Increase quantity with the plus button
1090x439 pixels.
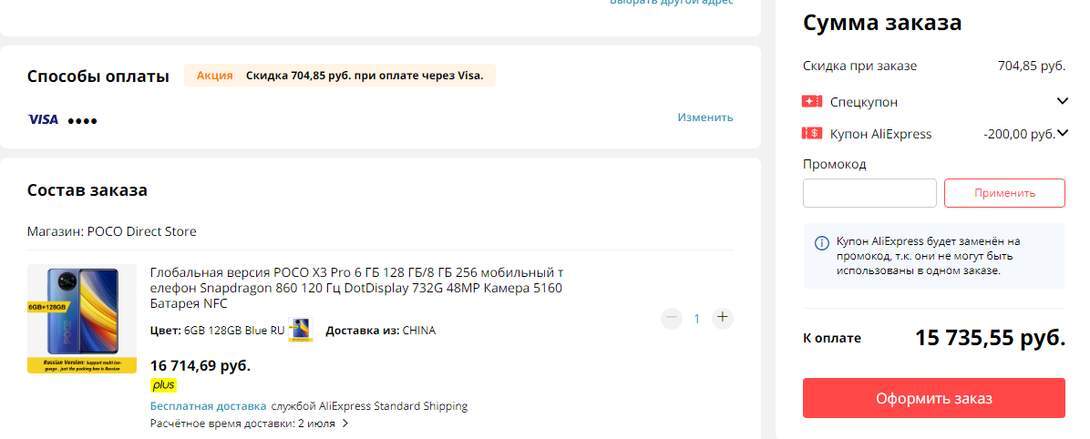723,317
